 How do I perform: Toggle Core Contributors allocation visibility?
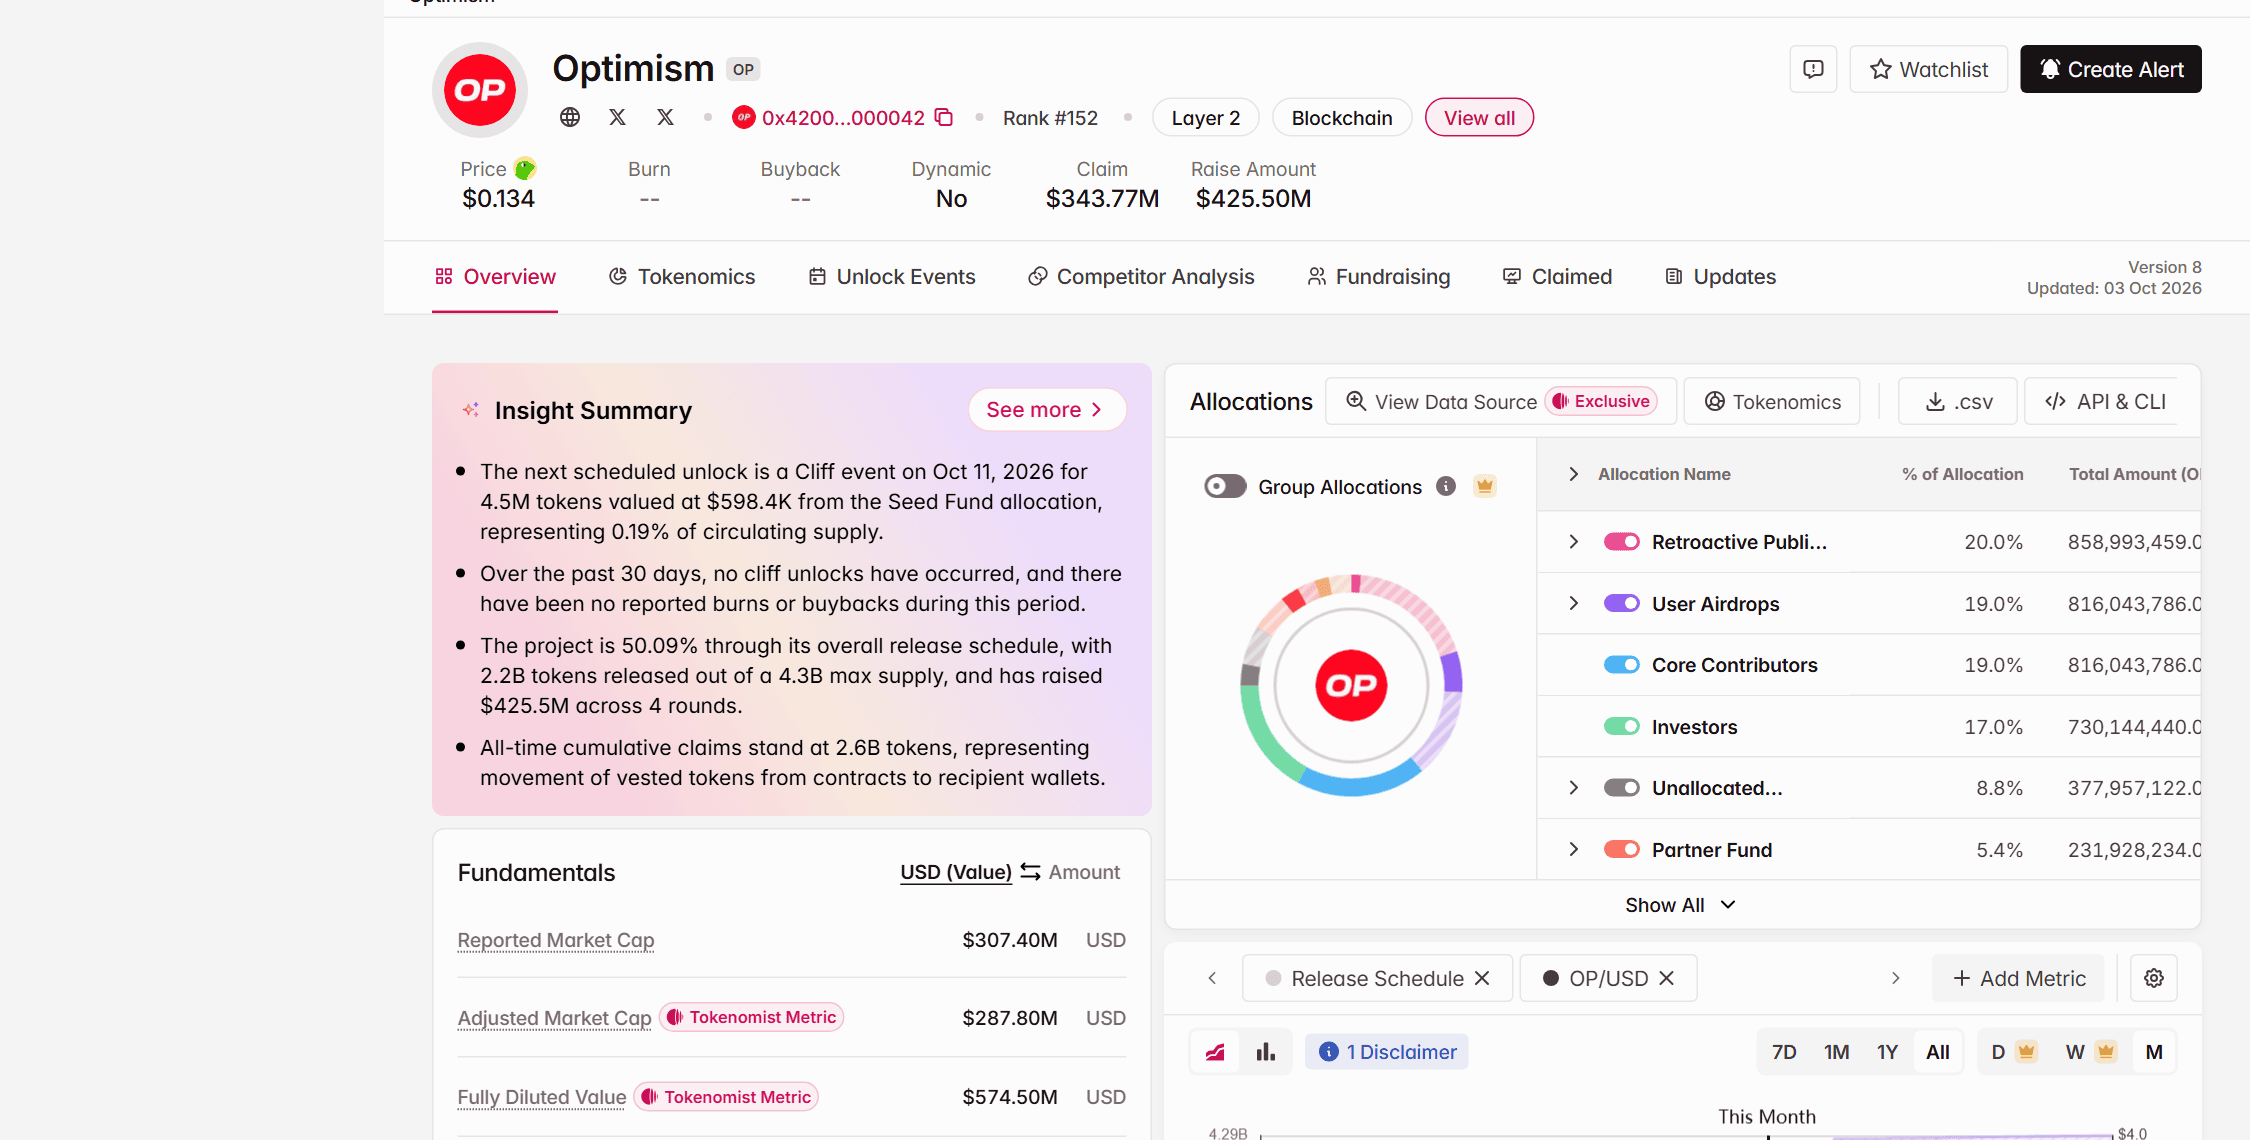pyautogui.click(x=1622, y=665)
